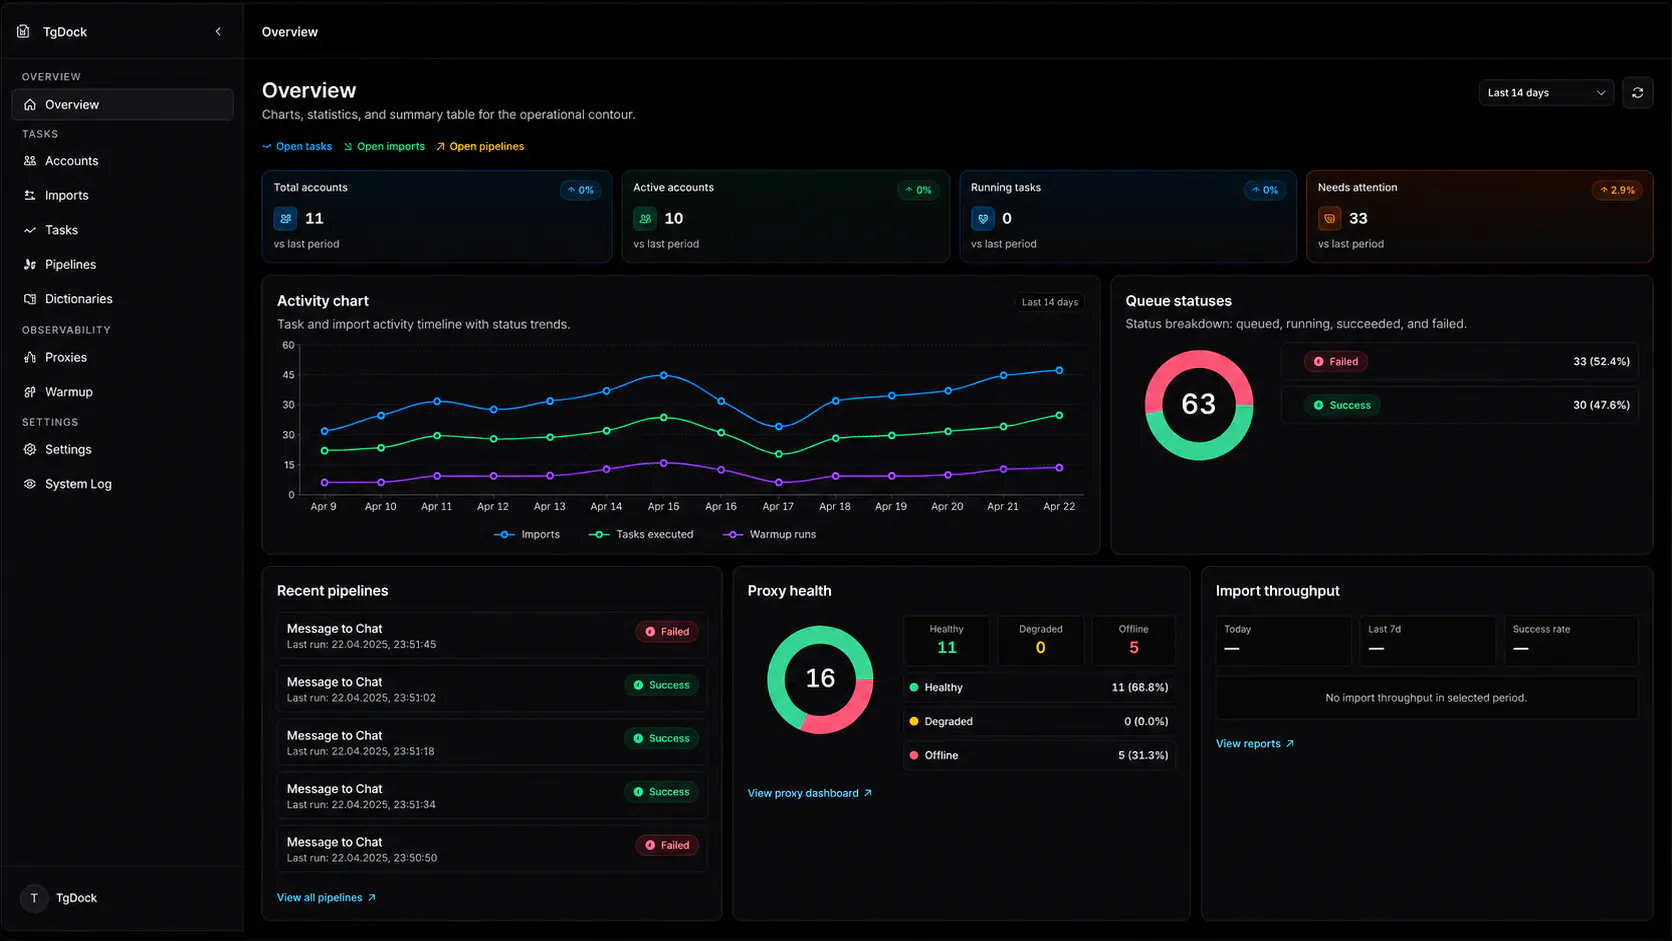Open System Log in the sidebar

point(122,484)
